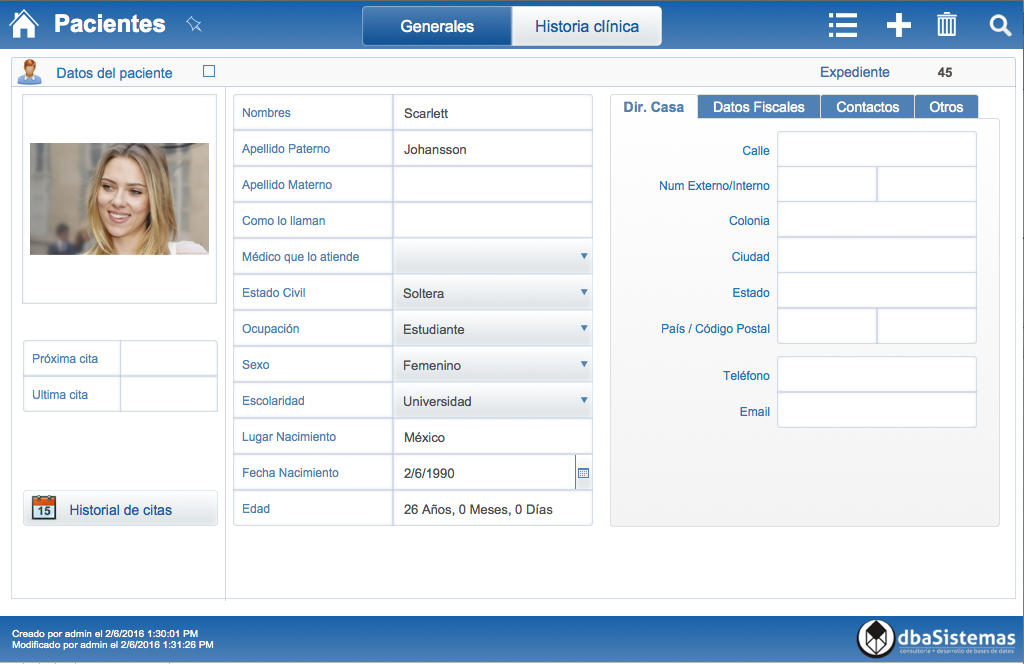Click the patient photo thumbnail

click(x=119, y=198)
